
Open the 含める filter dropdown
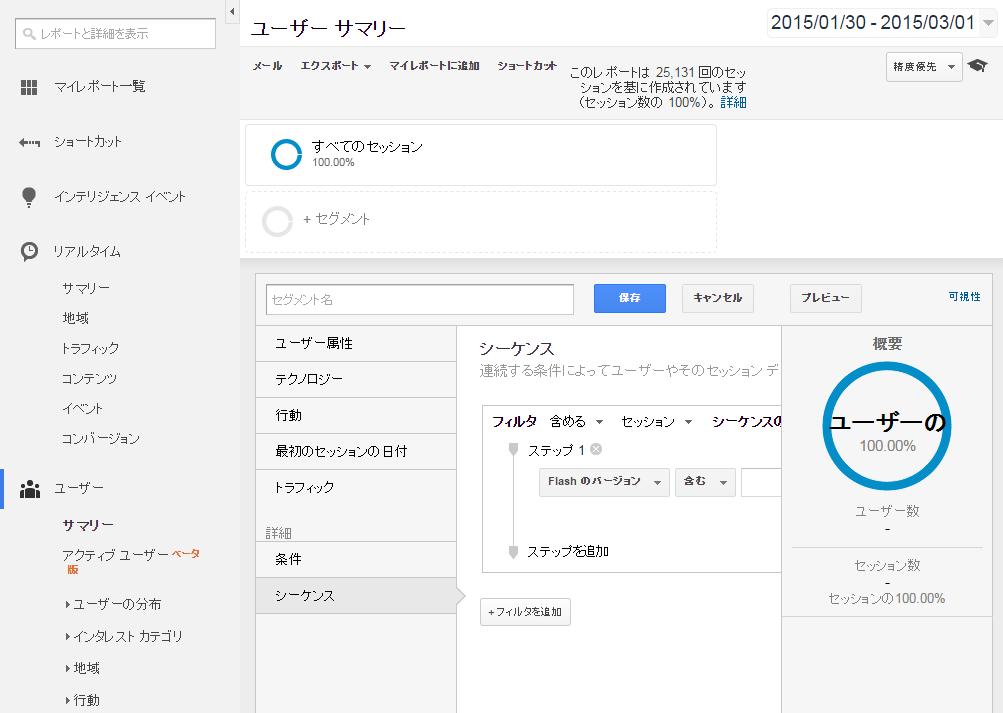point(576,421)
